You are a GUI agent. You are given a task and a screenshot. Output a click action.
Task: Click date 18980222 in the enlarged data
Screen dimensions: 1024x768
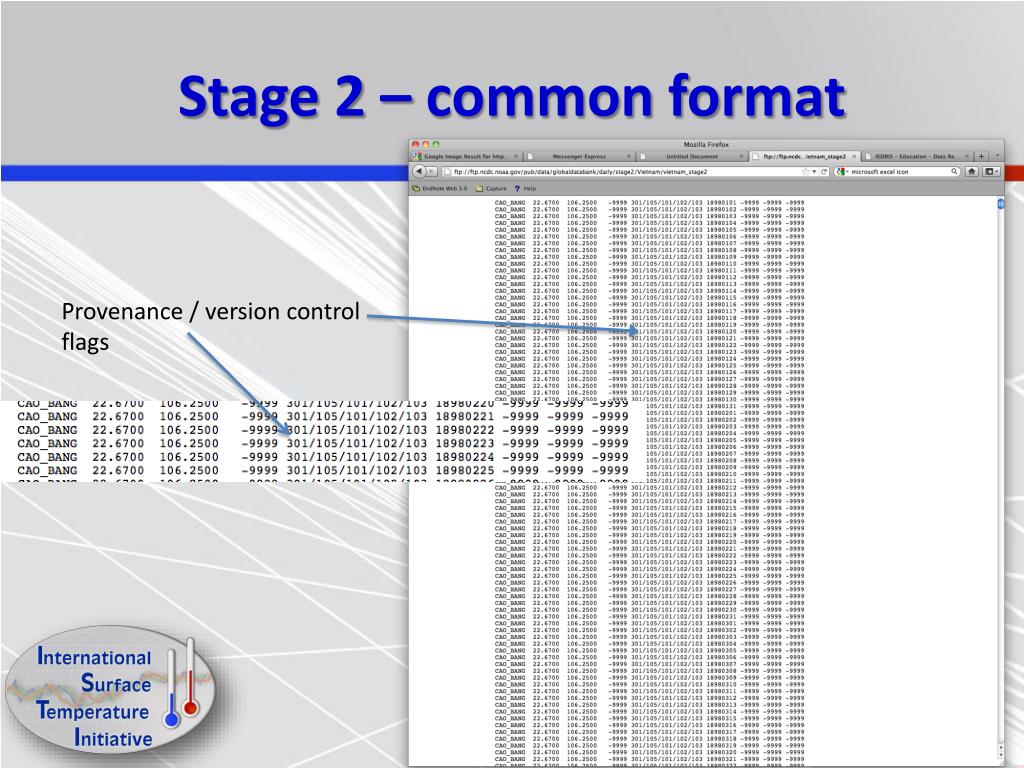[x=465, y=430]
